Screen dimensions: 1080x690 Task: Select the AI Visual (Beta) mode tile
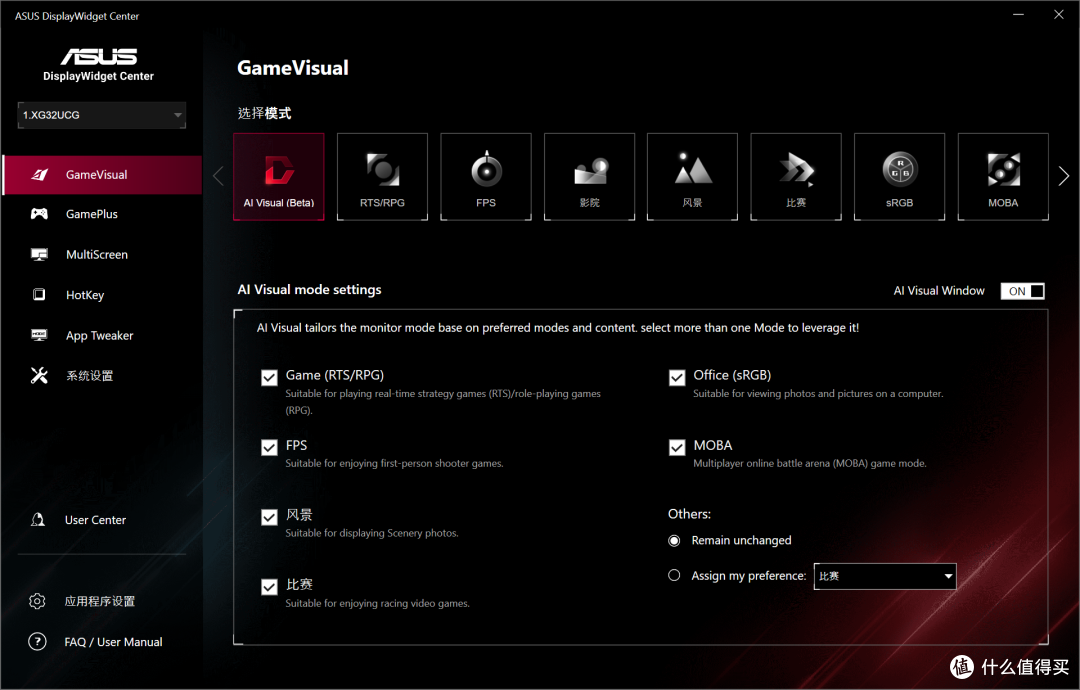coord(279,177)
